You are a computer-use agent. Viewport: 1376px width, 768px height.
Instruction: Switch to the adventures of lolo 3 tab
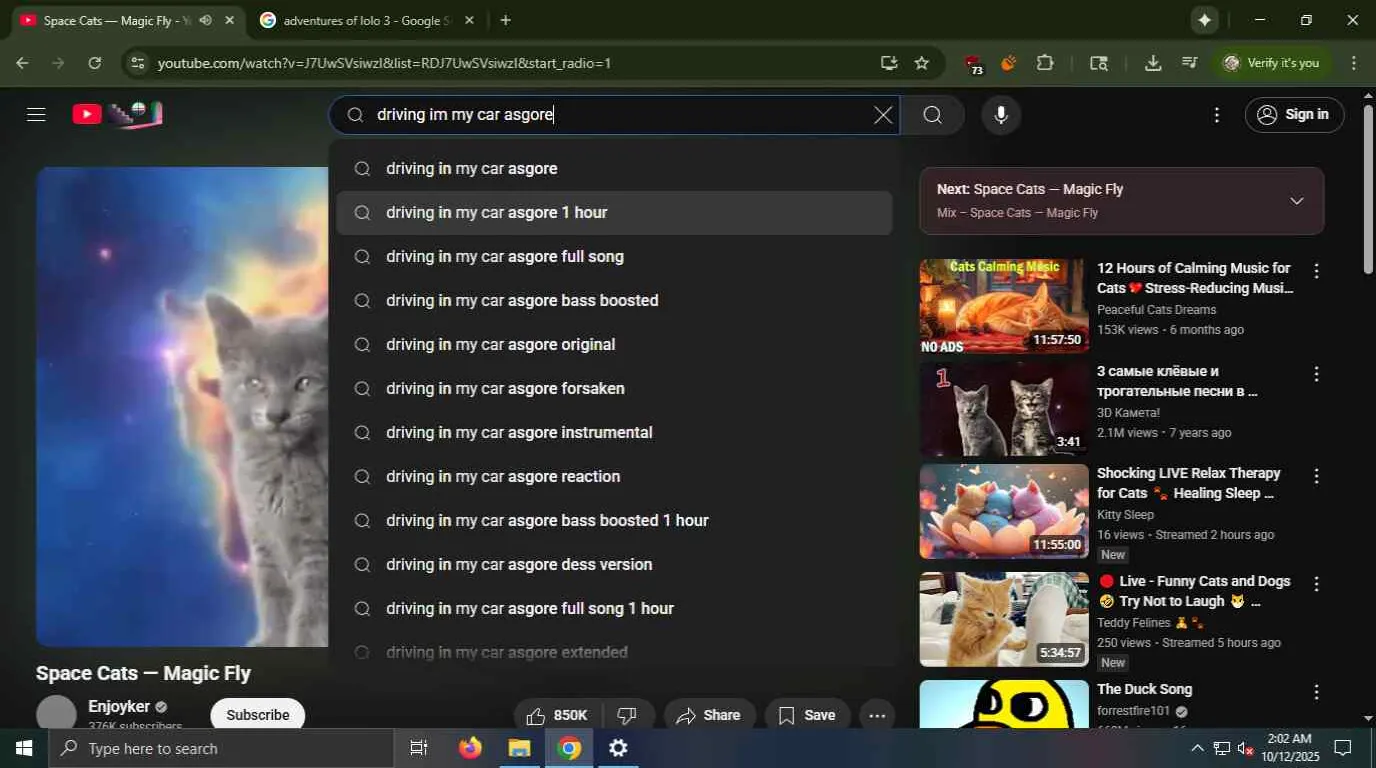pos(366,20)
